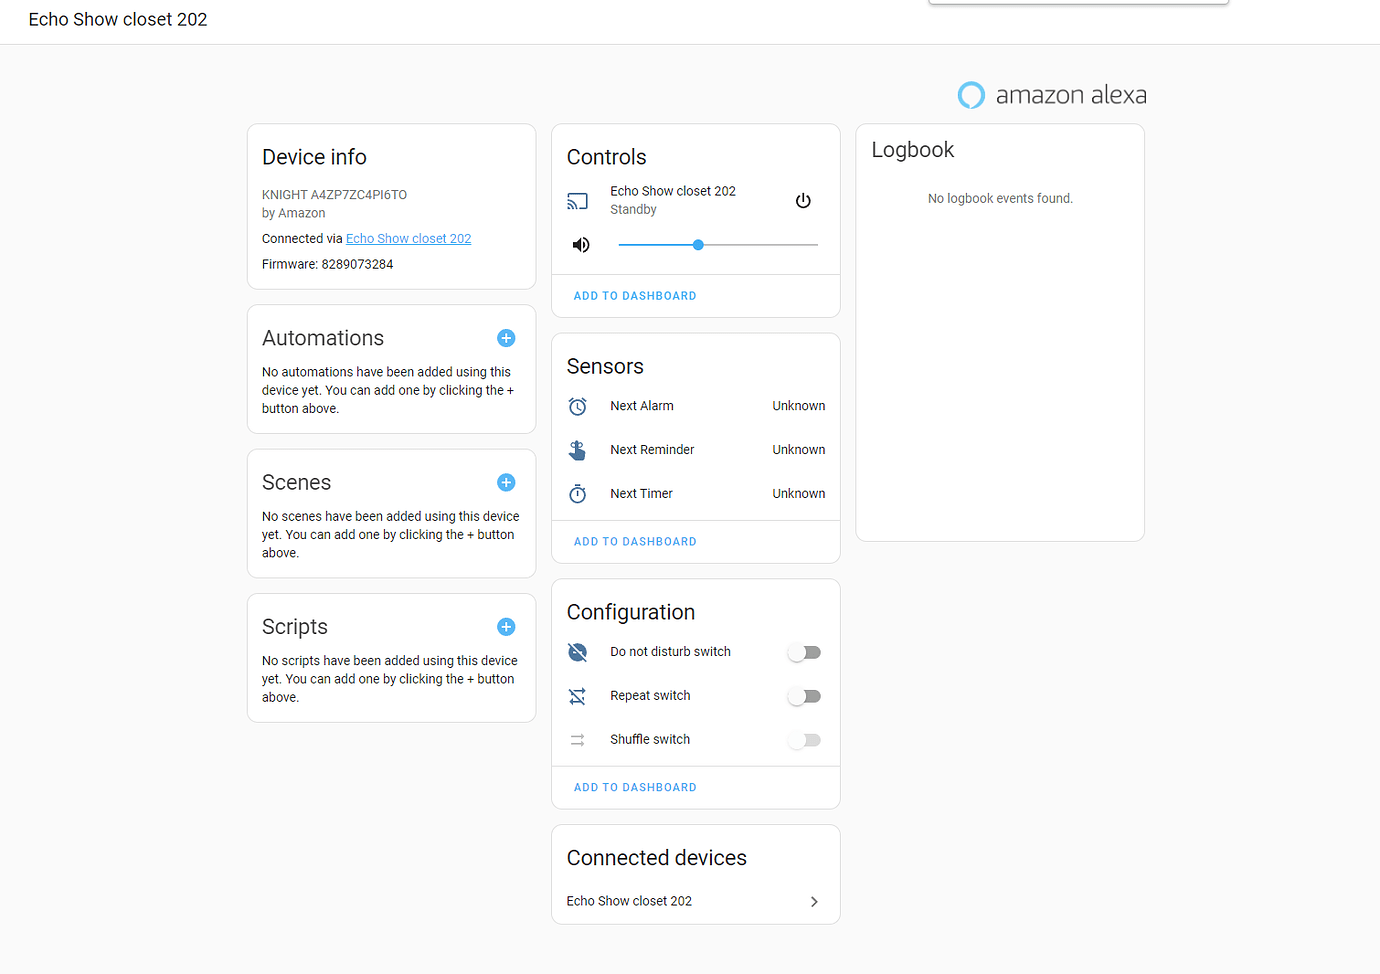Viewport: 1380px width, 974px height.
Task: Open Next Timer Unknown value
Action: (799, 494)
